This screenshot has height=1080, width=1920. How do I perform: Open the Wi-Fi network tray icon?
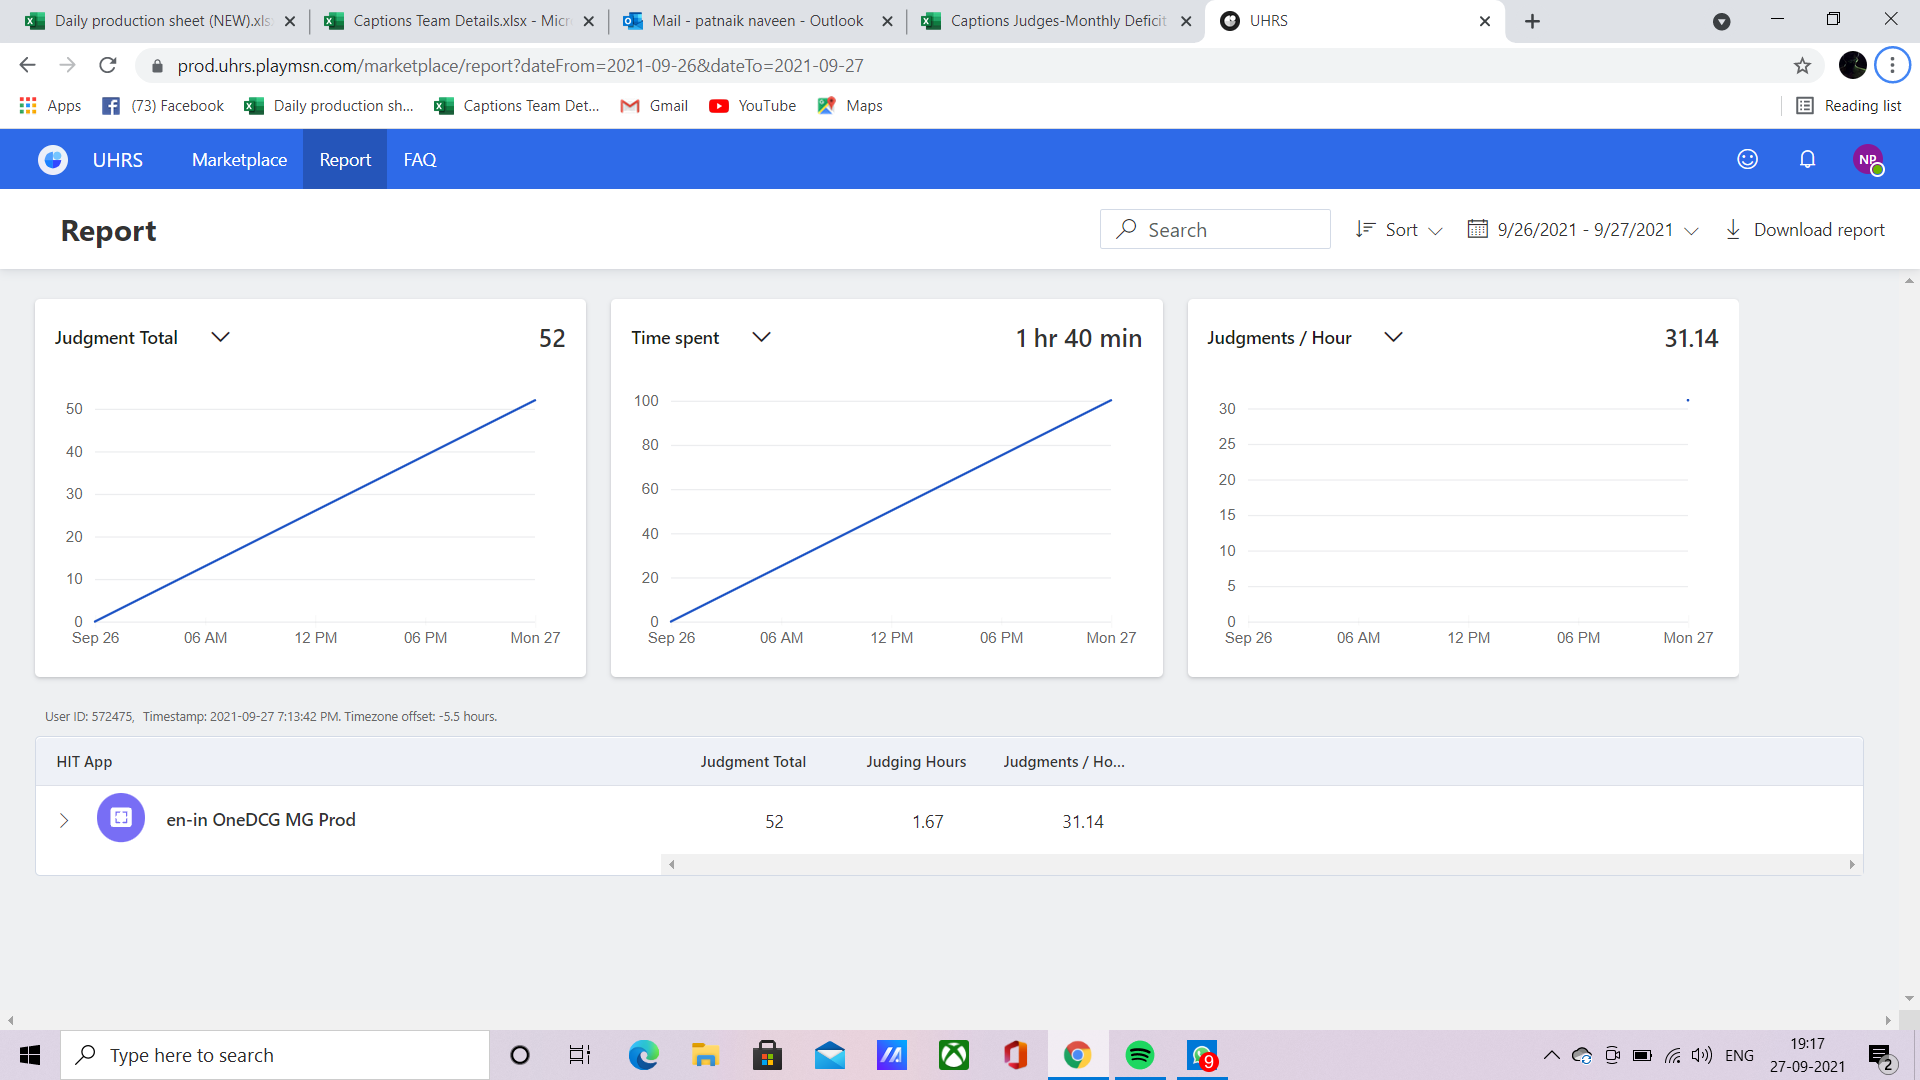1672,1055
